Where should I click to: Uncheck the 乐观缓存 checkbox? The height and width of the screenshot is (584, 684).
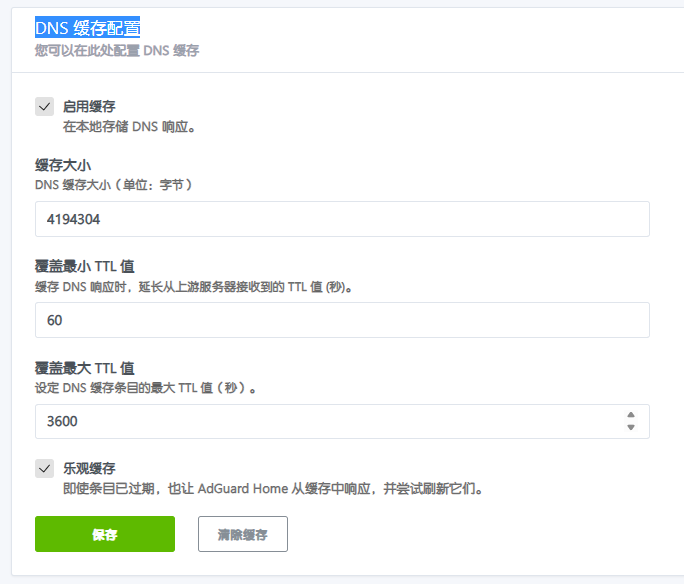pyautogui.click(x=44, y=468)
